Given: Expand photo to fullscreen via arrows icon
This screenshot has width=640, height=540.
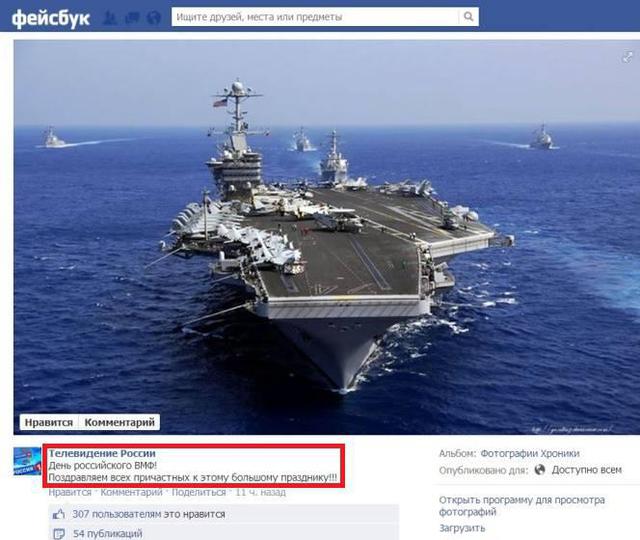Looking at the screenshot, I should (627, 57).
